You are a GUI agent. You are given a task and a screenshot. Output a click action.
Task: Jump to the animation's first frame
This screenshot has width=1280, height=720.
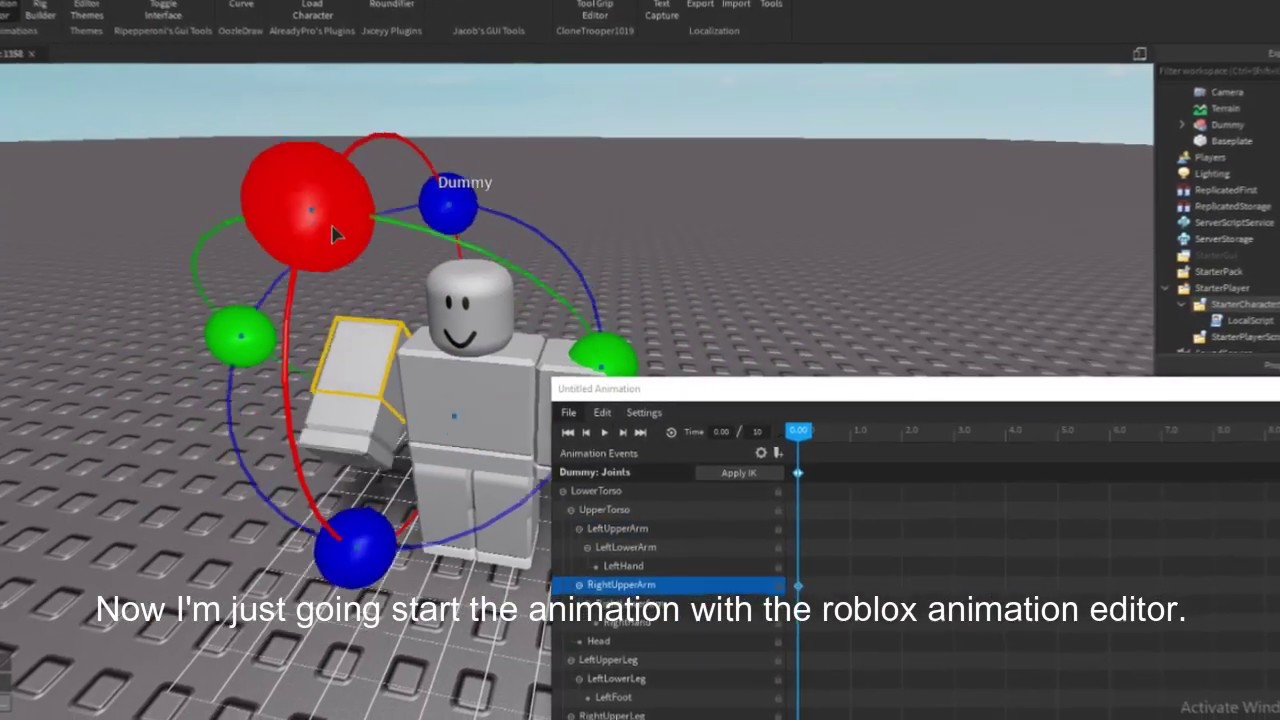(568, 432)
